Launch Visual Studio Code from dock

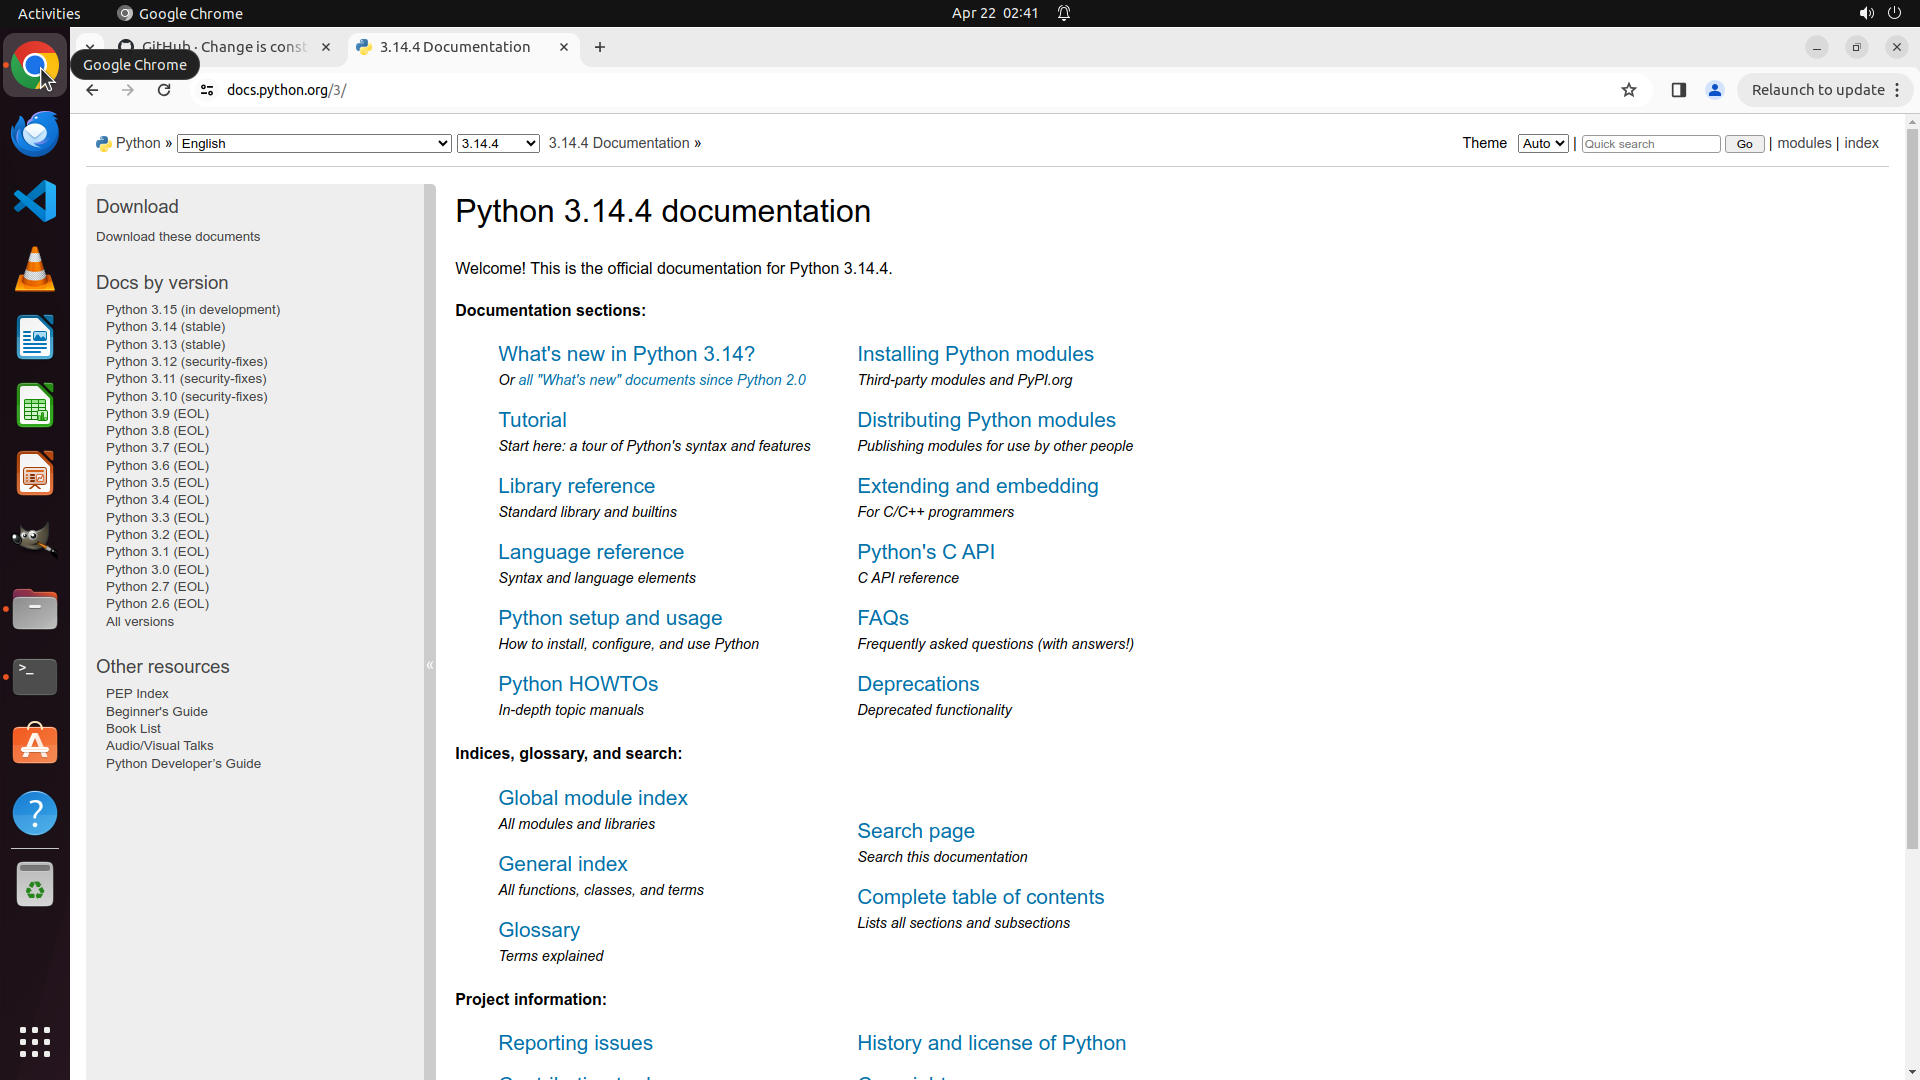(35, 201)
